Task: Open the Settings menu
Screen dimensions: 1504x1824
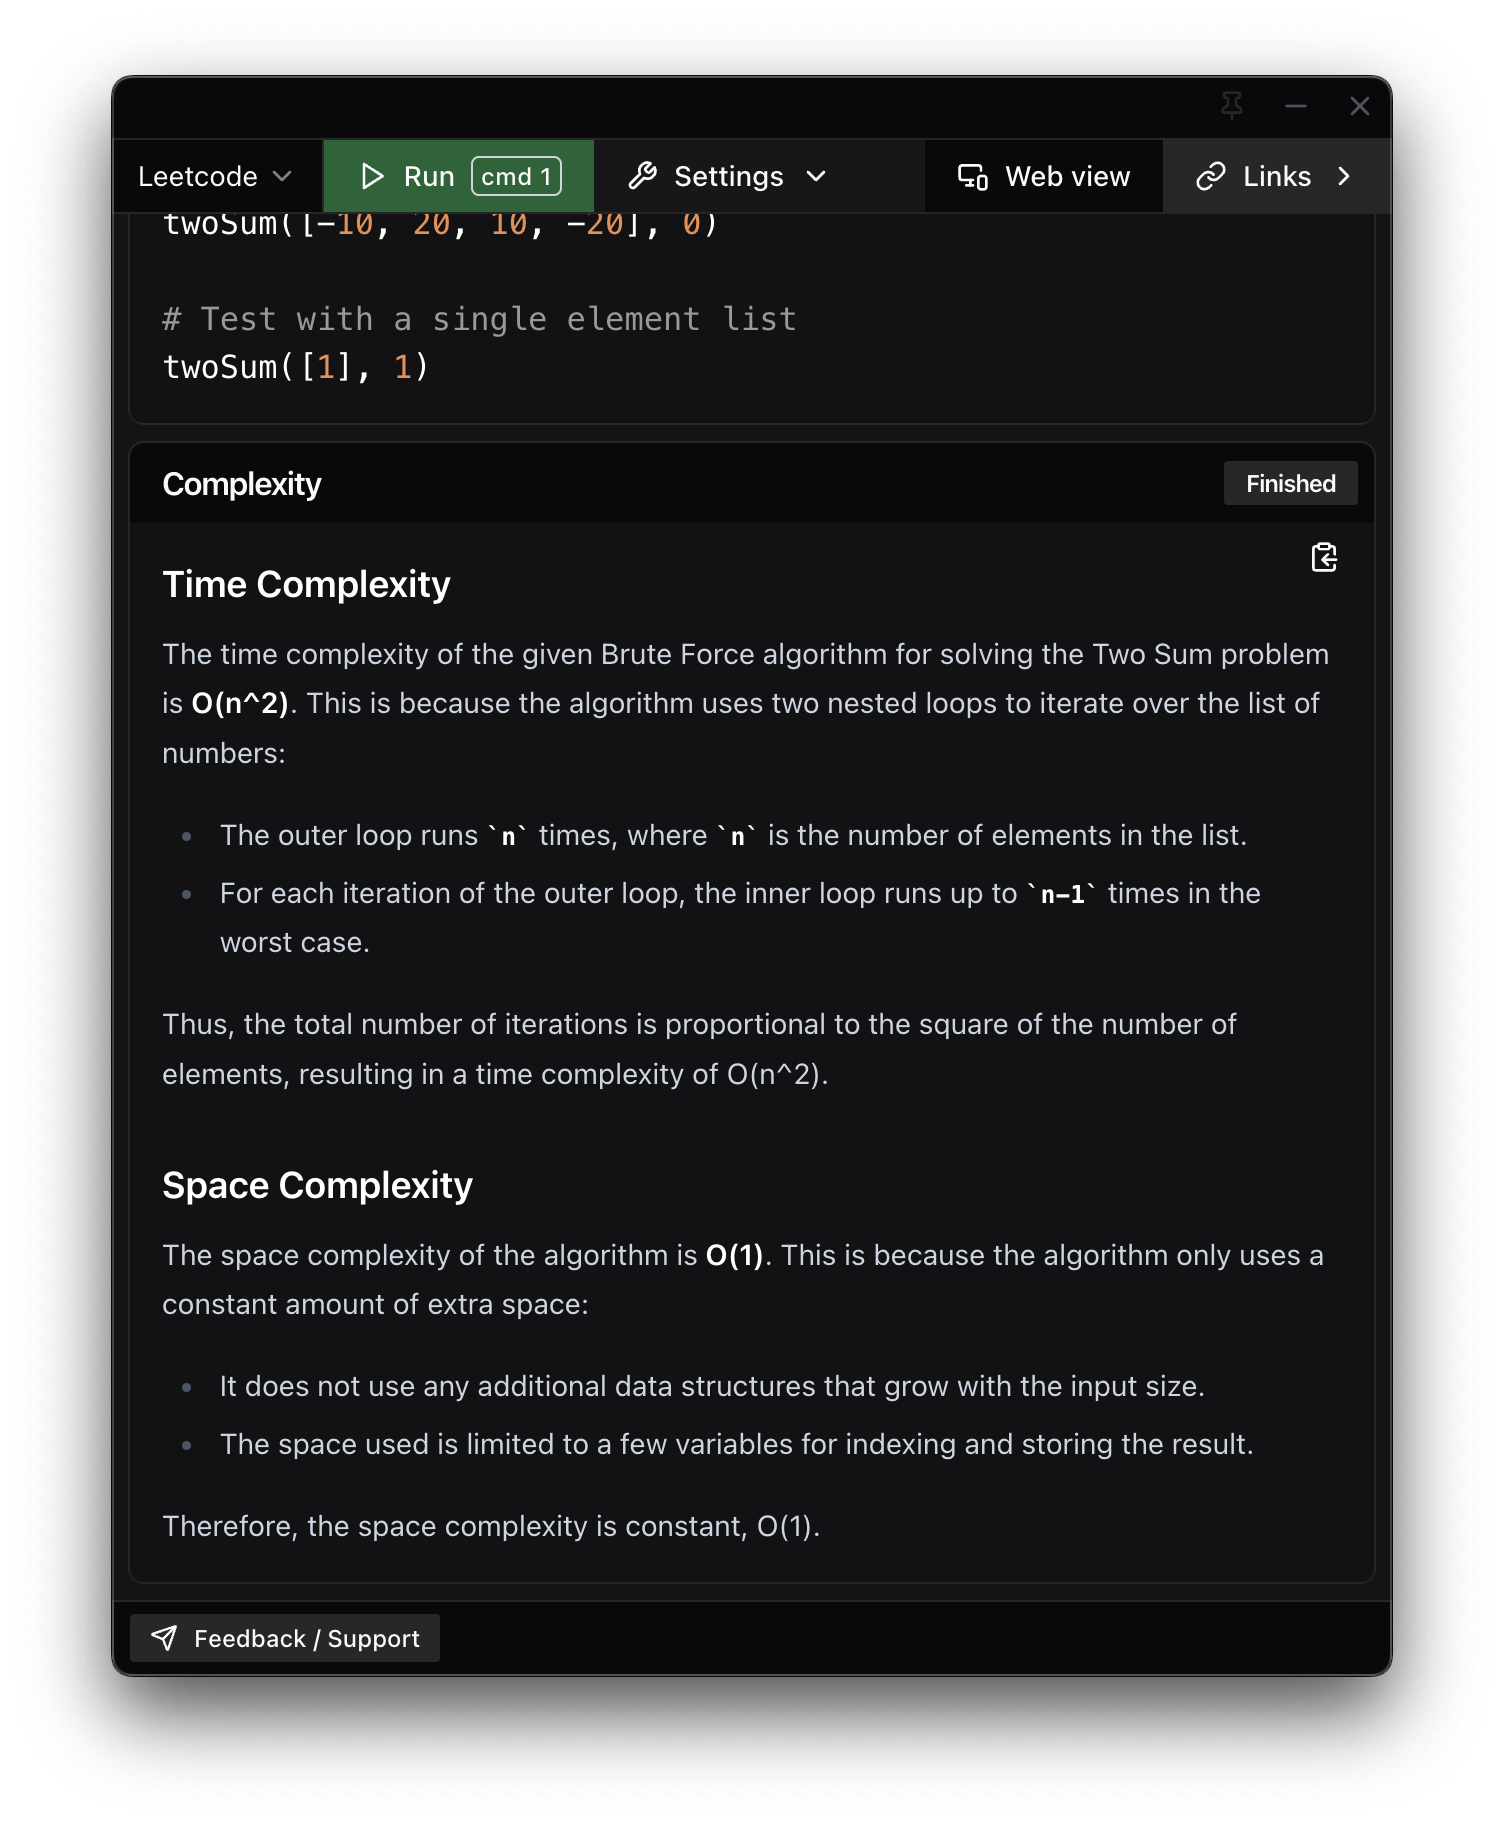Action: (x=728, y=176)
